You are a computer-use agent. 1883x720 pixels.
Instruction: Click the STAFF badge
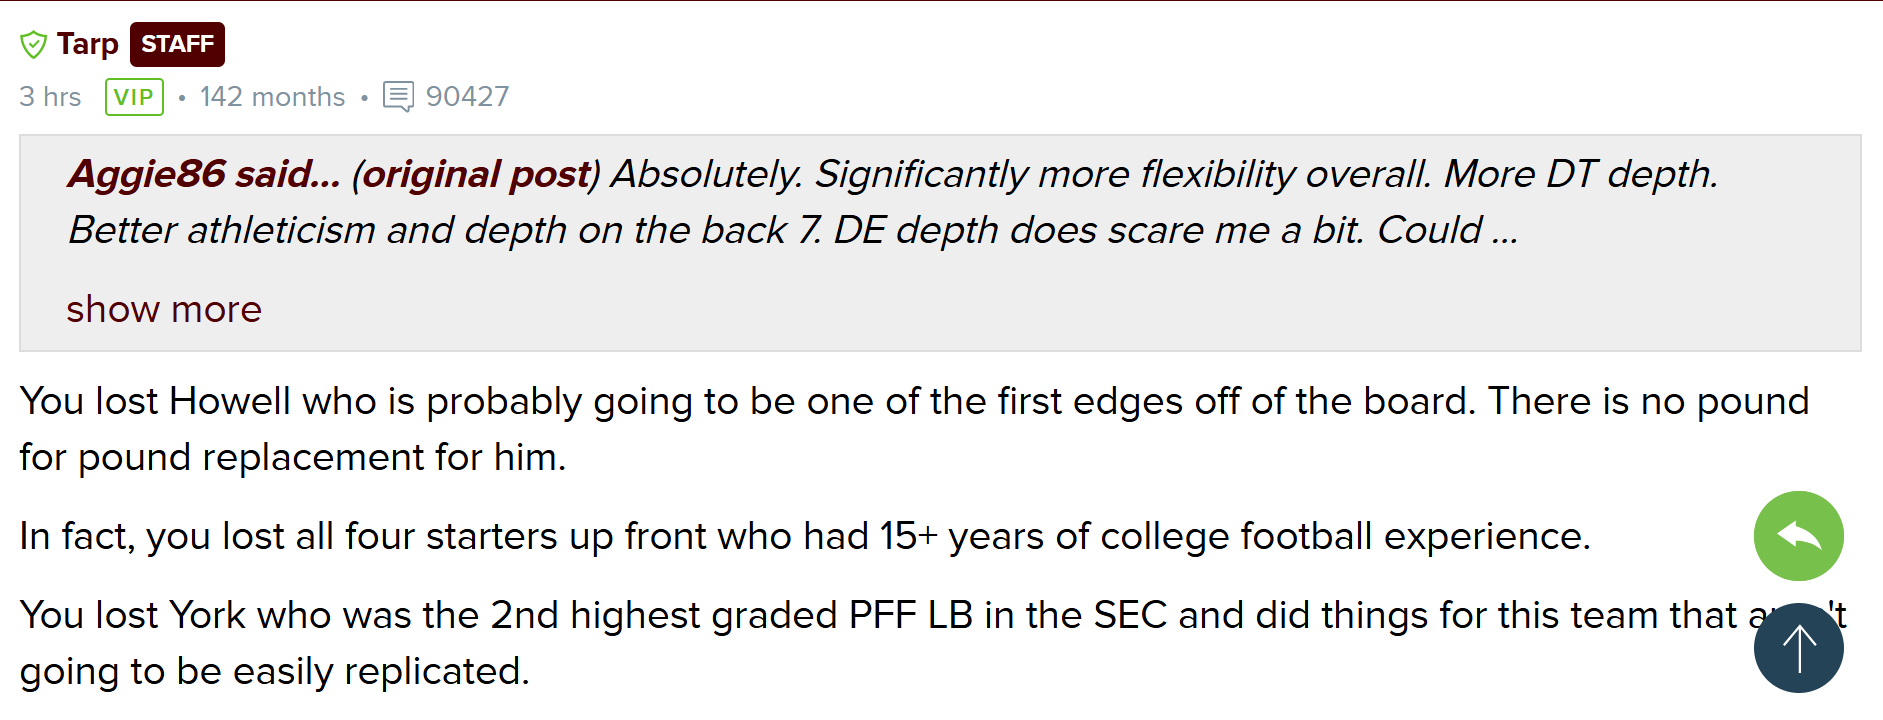(x=177, y=44)
